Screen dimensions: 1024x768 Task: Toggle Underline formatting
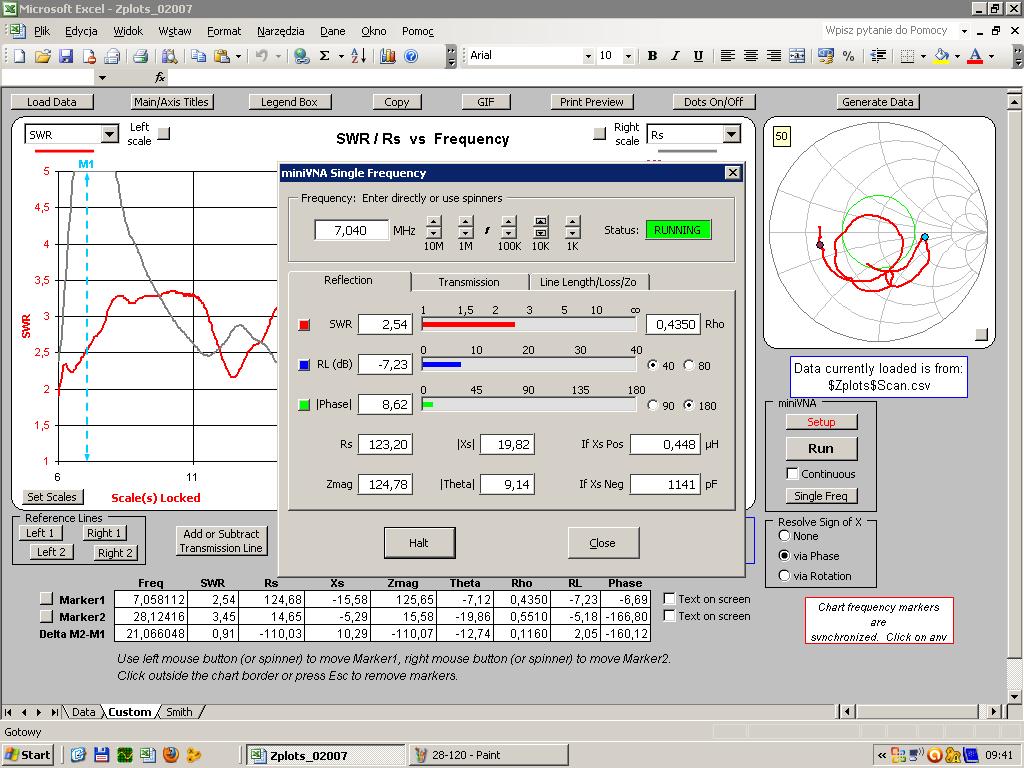(x=698, y=56)
